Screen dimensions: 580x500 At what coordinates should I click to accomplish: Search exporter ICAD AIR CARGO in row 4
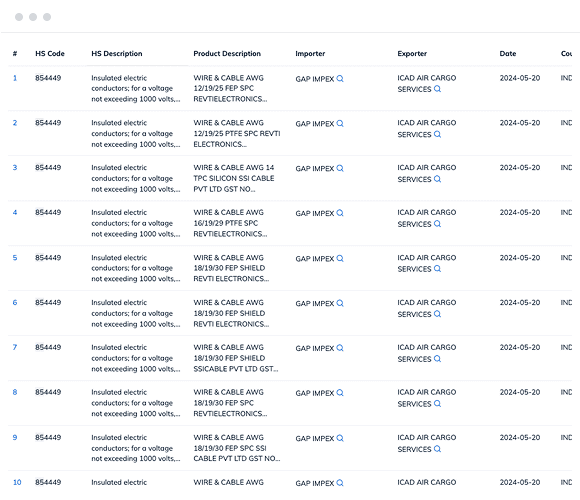pos(437,224)
